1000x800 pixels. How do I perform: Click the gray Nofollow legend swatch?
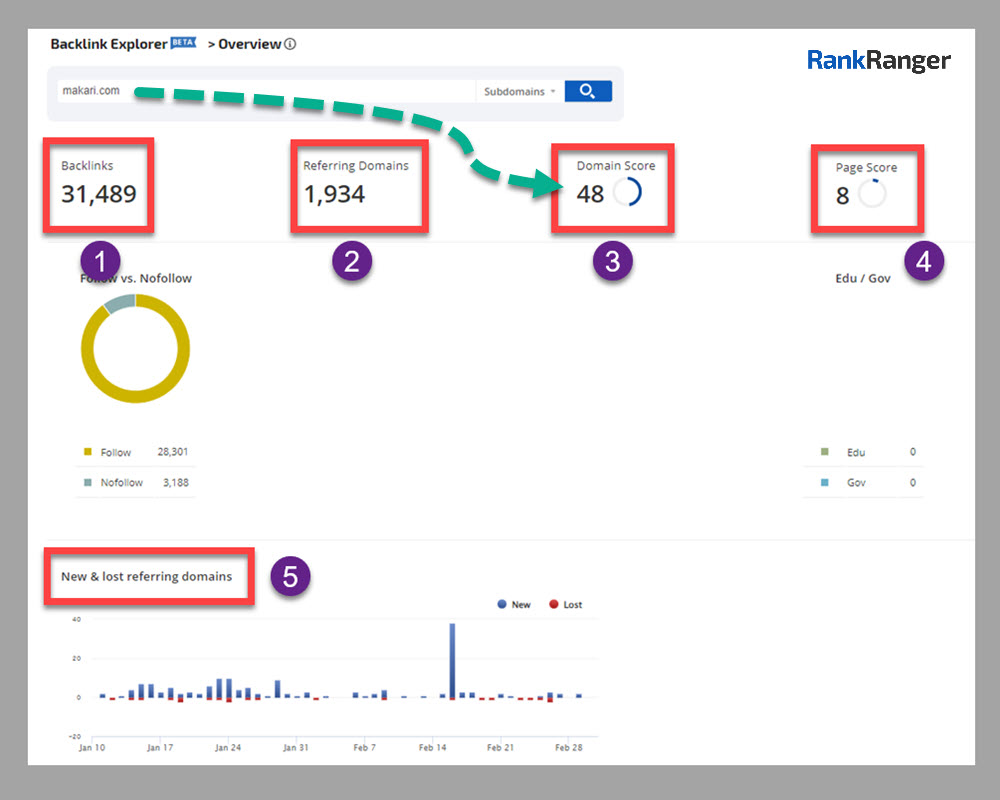tap(87, 482)
